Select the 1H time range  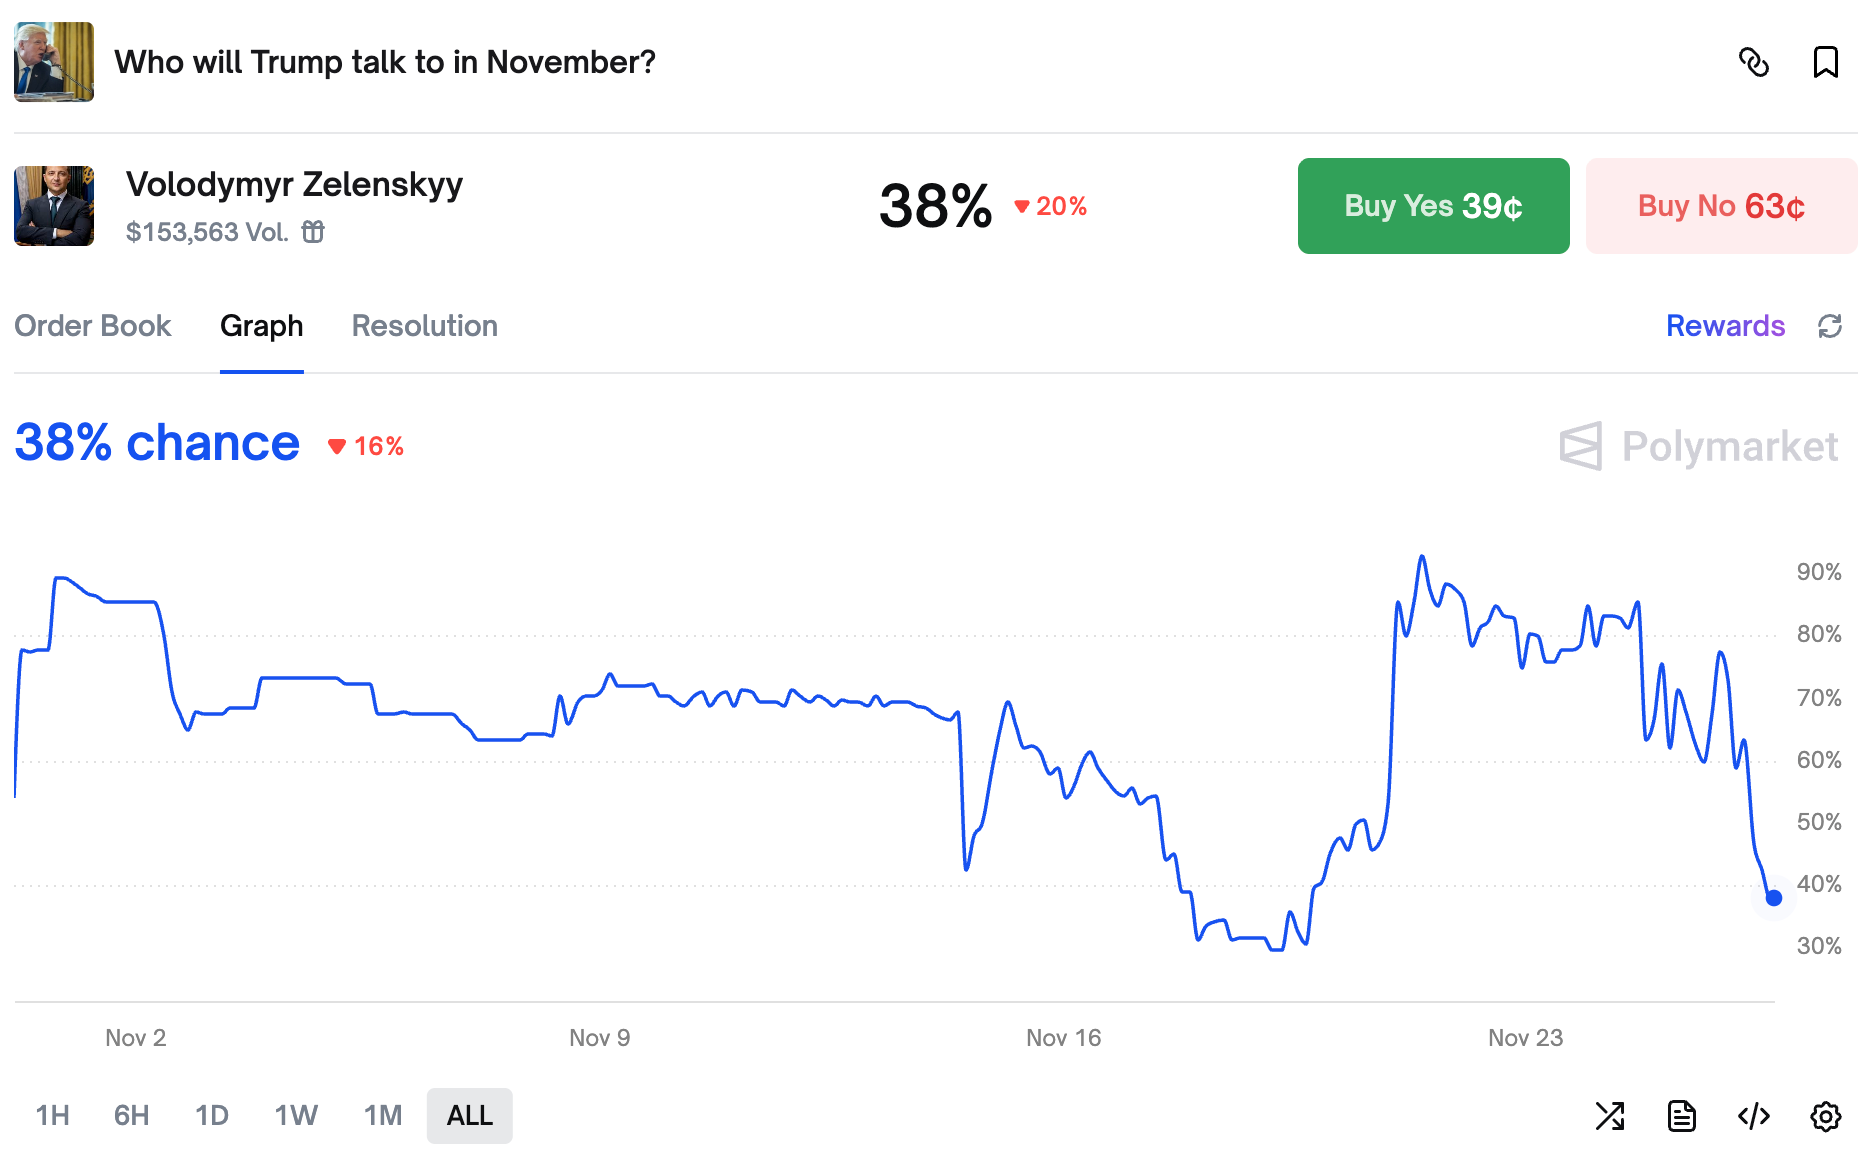pos(53,1115)
